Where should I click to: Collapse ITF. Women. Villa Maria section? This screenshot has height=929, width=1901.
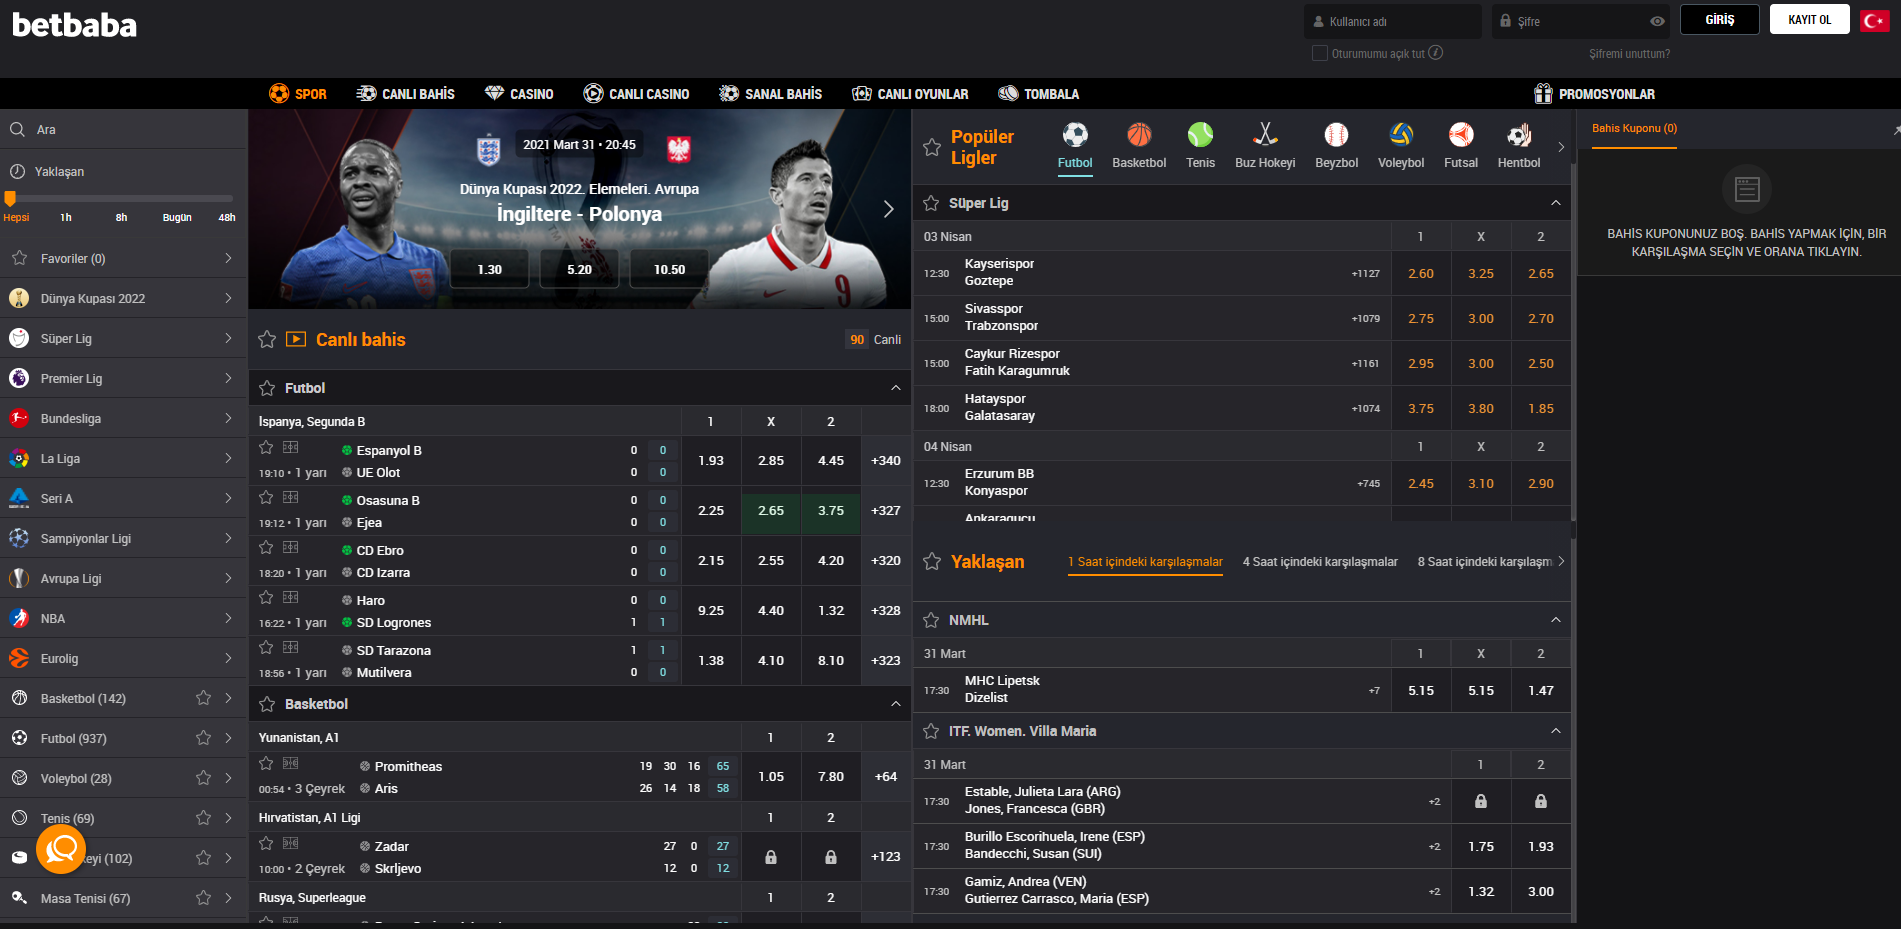click(1556, 731)
